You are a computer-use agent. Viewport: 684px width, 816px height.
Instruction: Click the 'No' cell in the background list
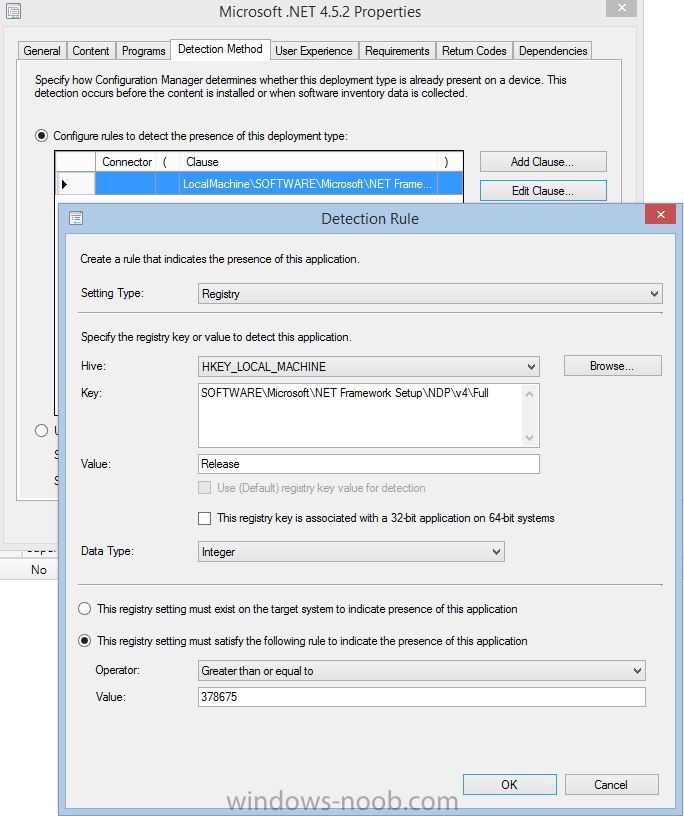pos(39,570)
